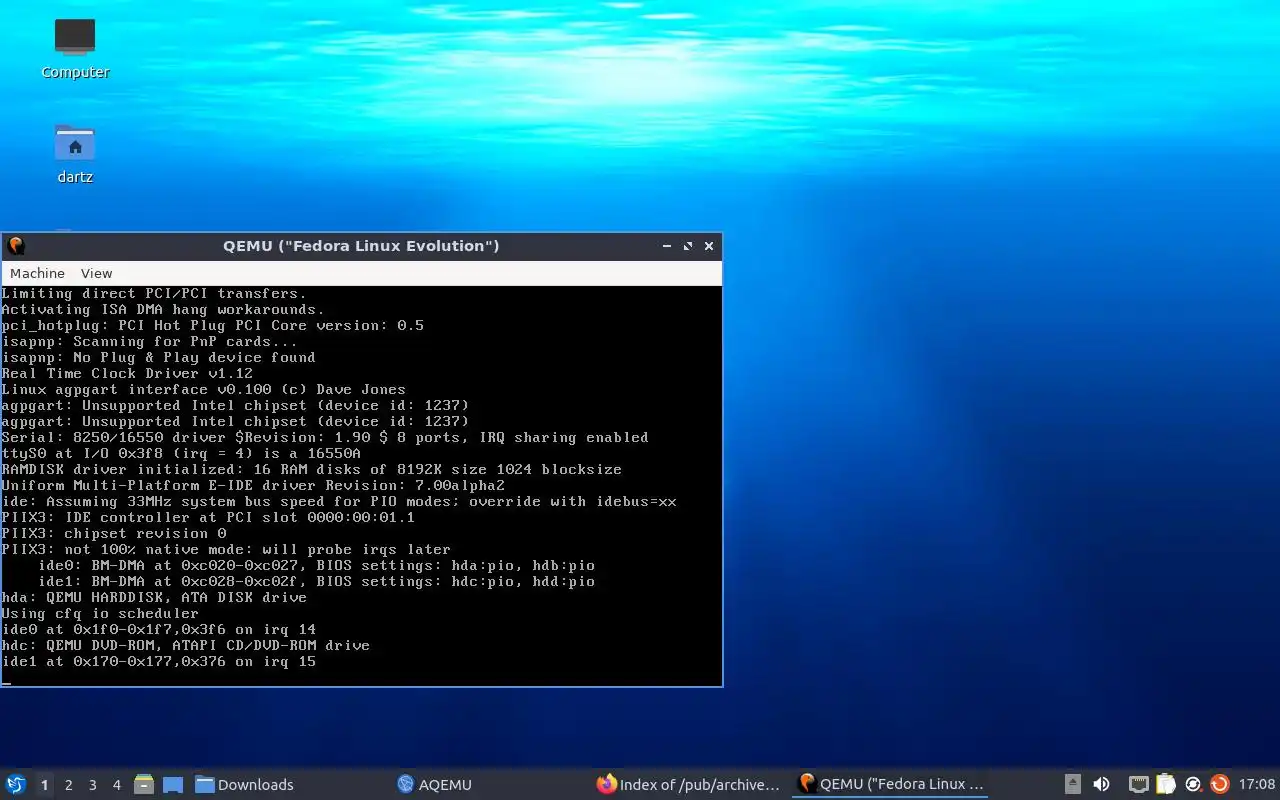The height and width of the screenshot is (800, 1280).
Task: Click "RAMDISK driver initialized" console line
Action: click(312, 470)
